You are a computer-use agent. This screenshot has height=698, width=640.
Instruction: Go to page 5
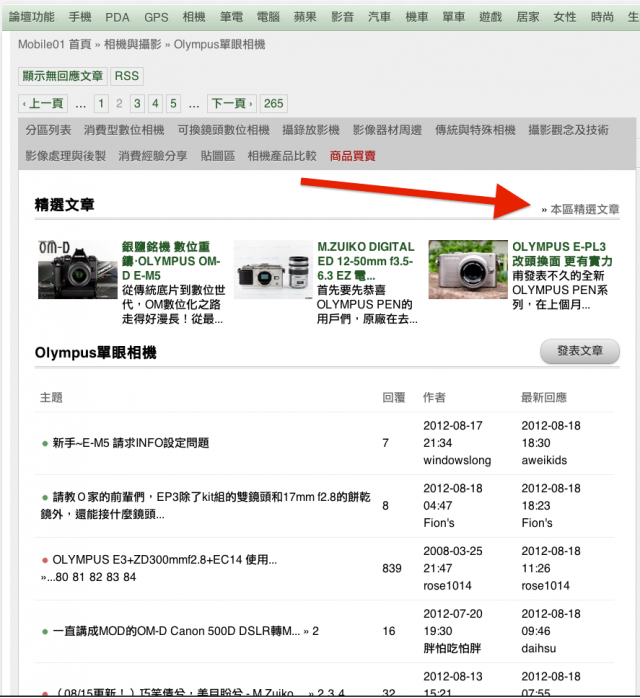173,104
